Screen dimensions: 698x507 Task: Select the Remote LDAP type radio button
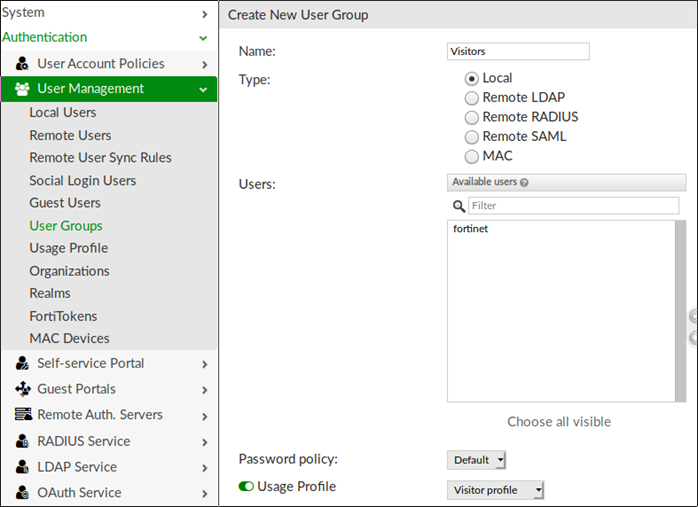pos(472,98)
